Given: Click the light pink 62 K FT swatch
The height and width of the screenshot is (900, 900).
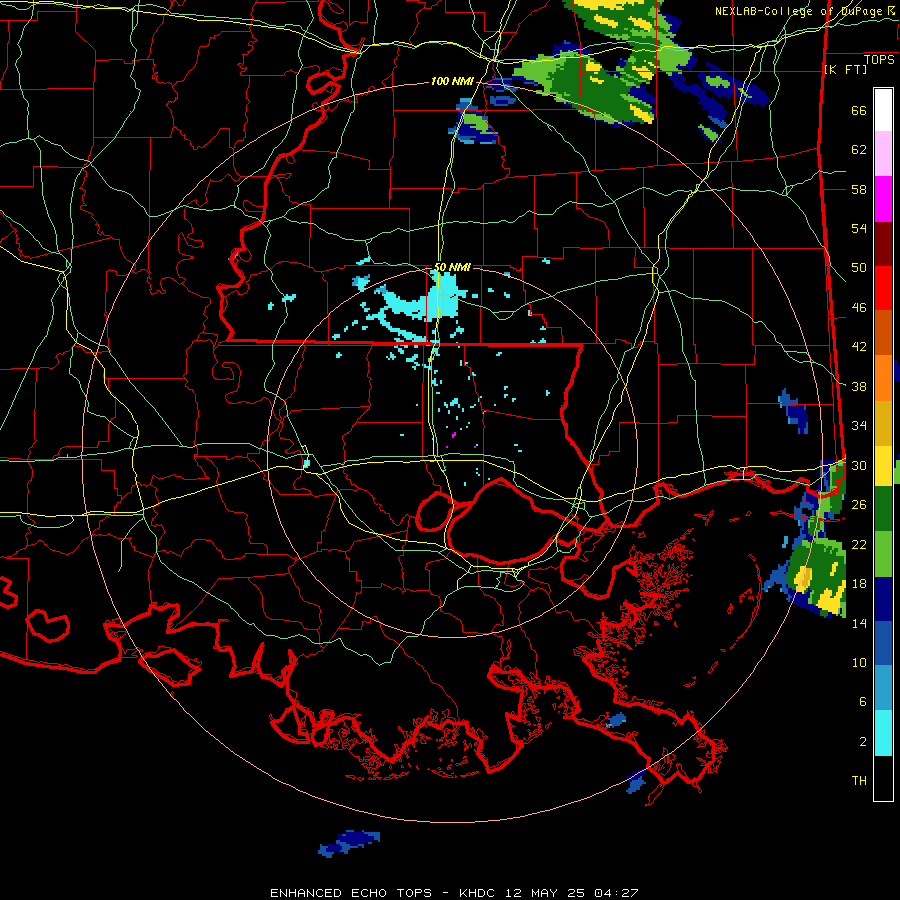Looking at the screenshot, I should (x=883, y=153).
